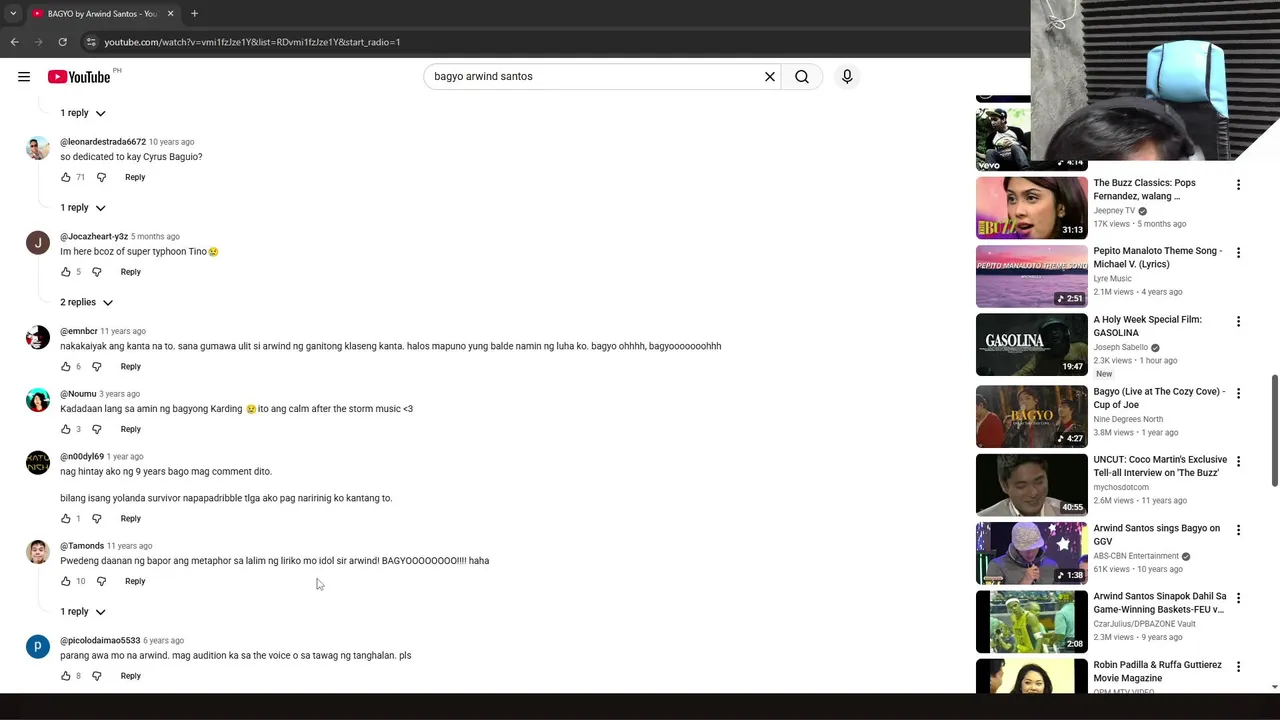
Task: Click site info icon in address bar
Action: 91,42
